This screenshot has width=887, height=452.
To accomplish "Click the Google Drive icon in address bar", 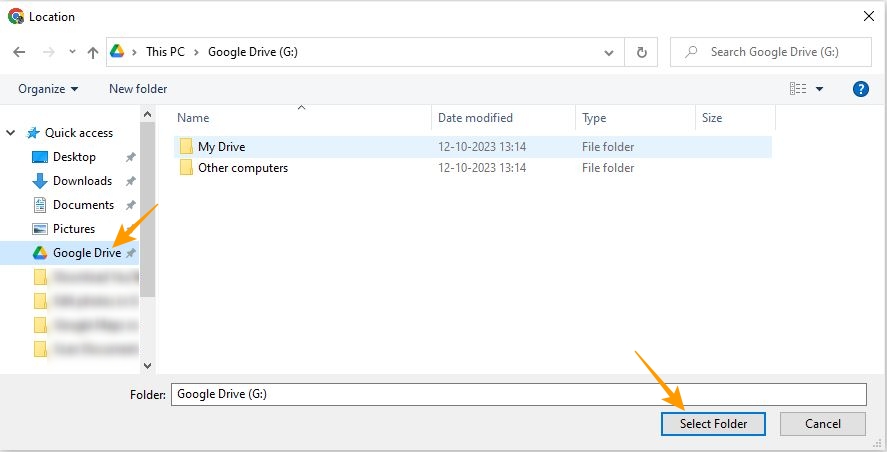I will click(117, 51).
